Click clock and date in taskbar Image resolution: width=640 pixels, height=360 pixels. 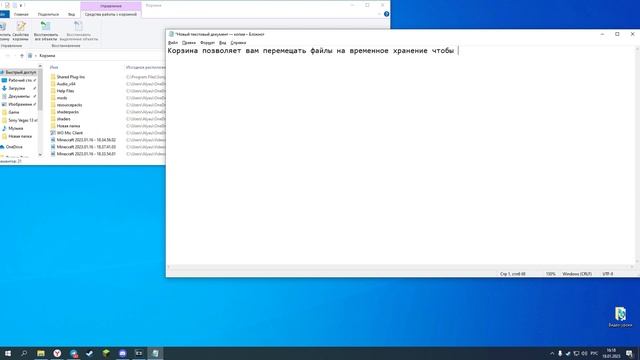(x=611, y=353)
